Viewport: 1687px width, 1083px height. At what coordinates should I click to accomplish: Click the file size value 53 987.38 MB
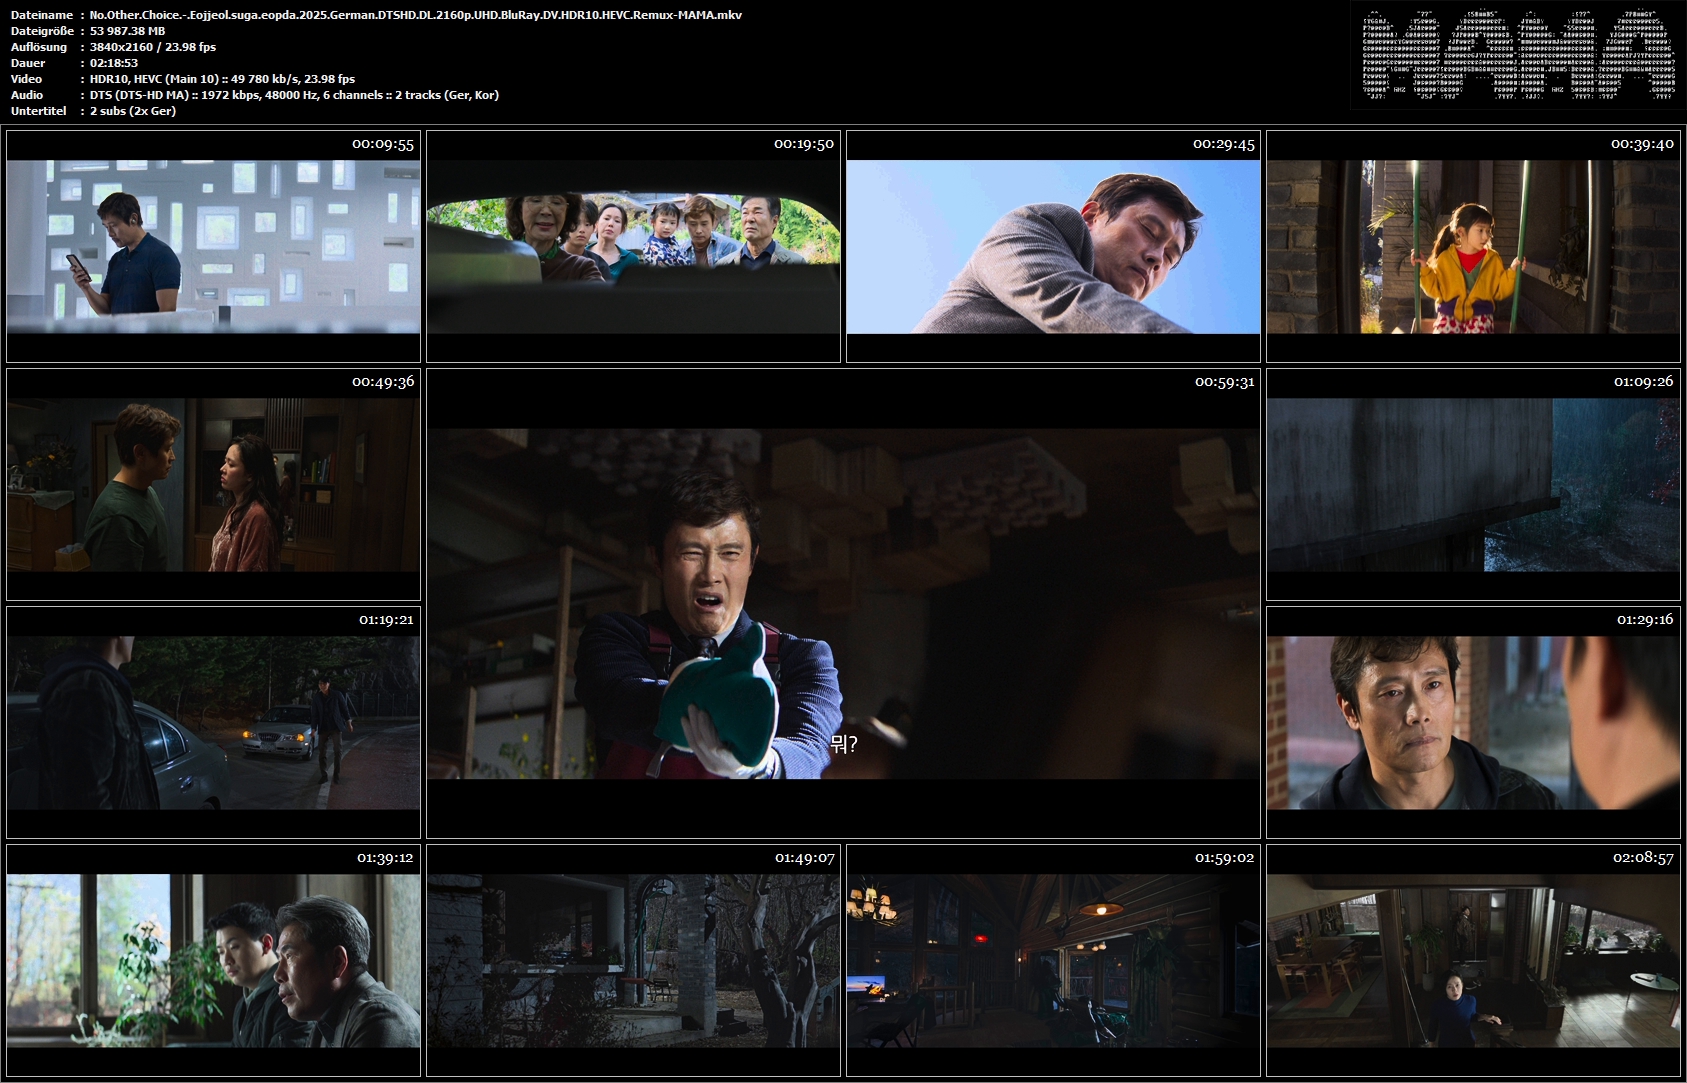coord(128,31)
